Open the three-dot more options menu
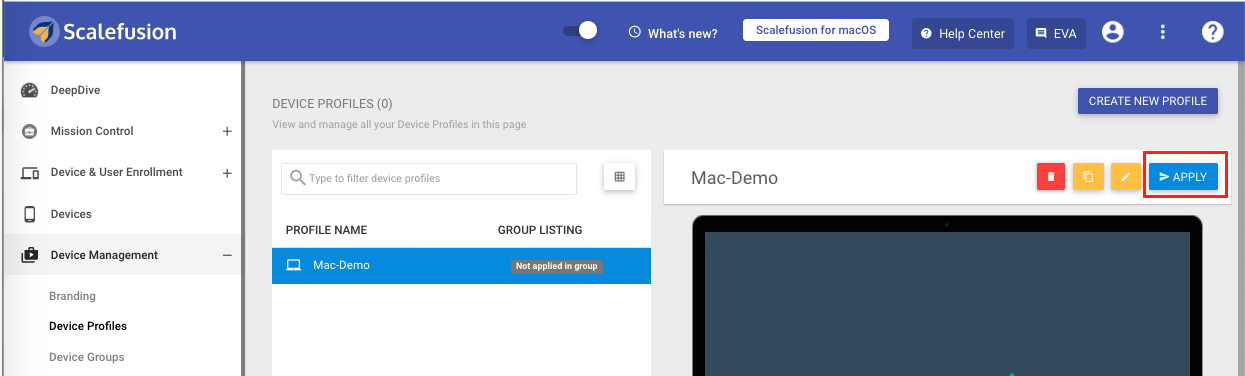Screen dimensions: 1245x376 click(x=1163, y=32)
